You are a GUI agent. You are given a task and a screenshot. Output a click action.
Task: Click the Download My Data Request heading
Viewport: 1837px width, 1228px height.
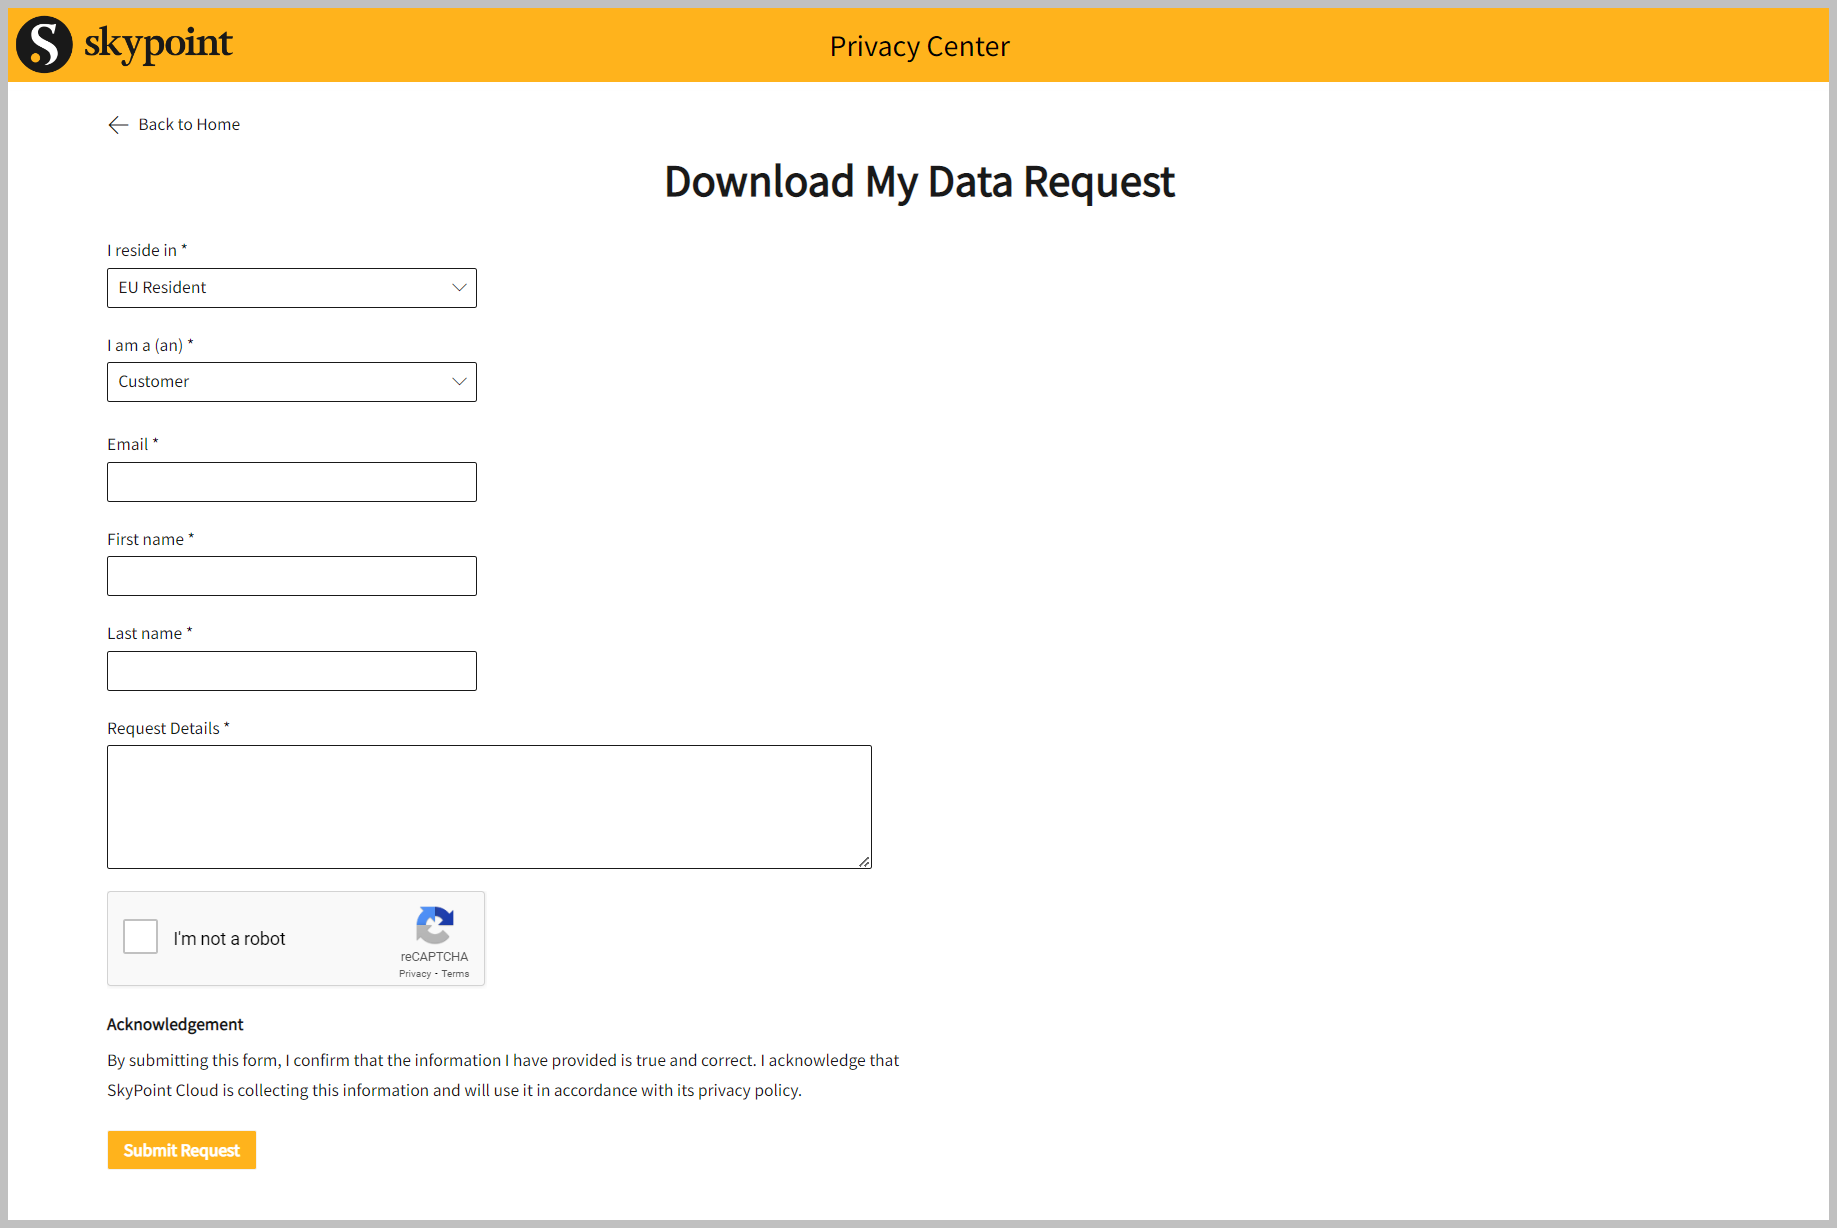pos(919,182)
